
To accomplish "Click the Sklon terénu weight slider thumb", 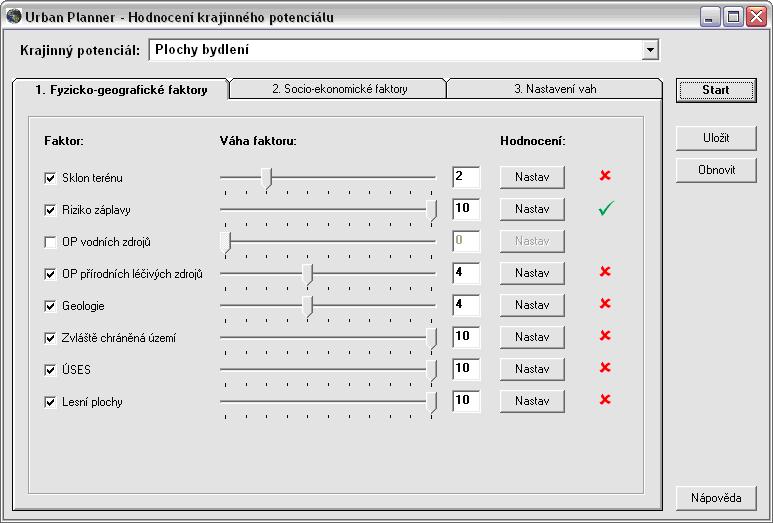I will [266, 178].
